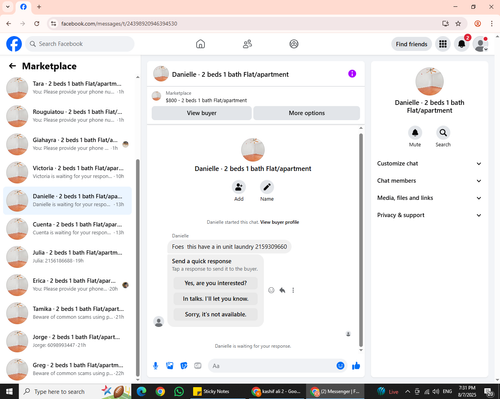Screen dimensions: 500x399
Task: Click Danielle's profile picture in right panel
Action: point(429,81)
